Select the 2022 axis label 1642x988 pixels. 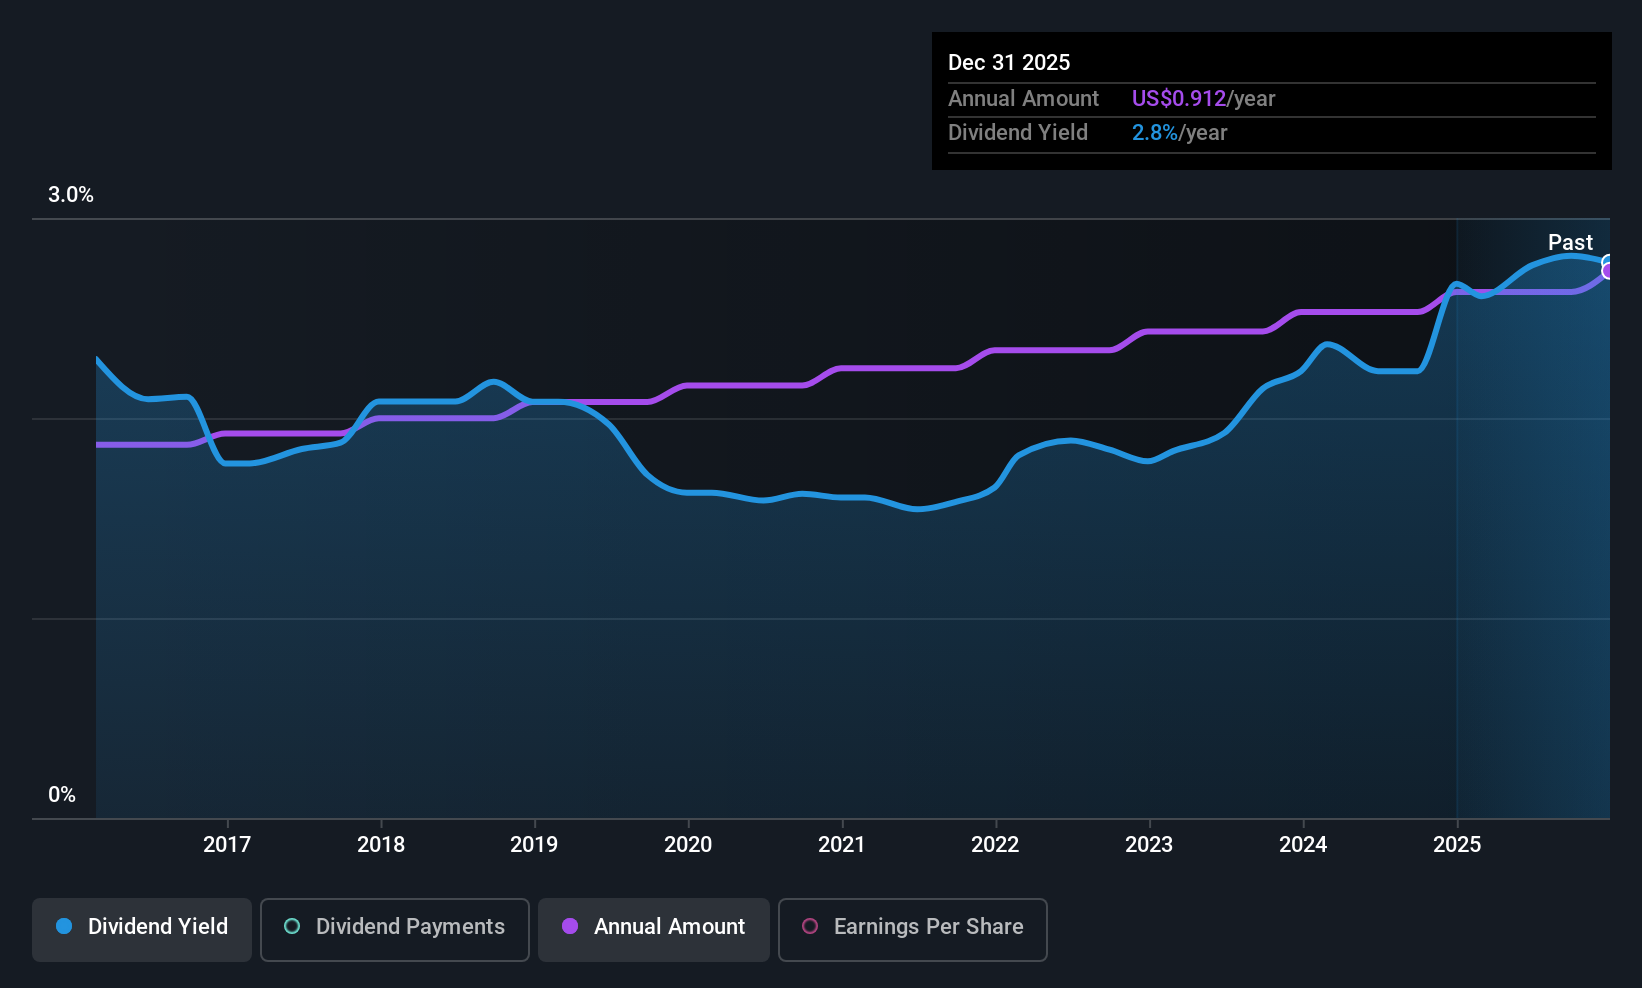click(x=995, y=844)
